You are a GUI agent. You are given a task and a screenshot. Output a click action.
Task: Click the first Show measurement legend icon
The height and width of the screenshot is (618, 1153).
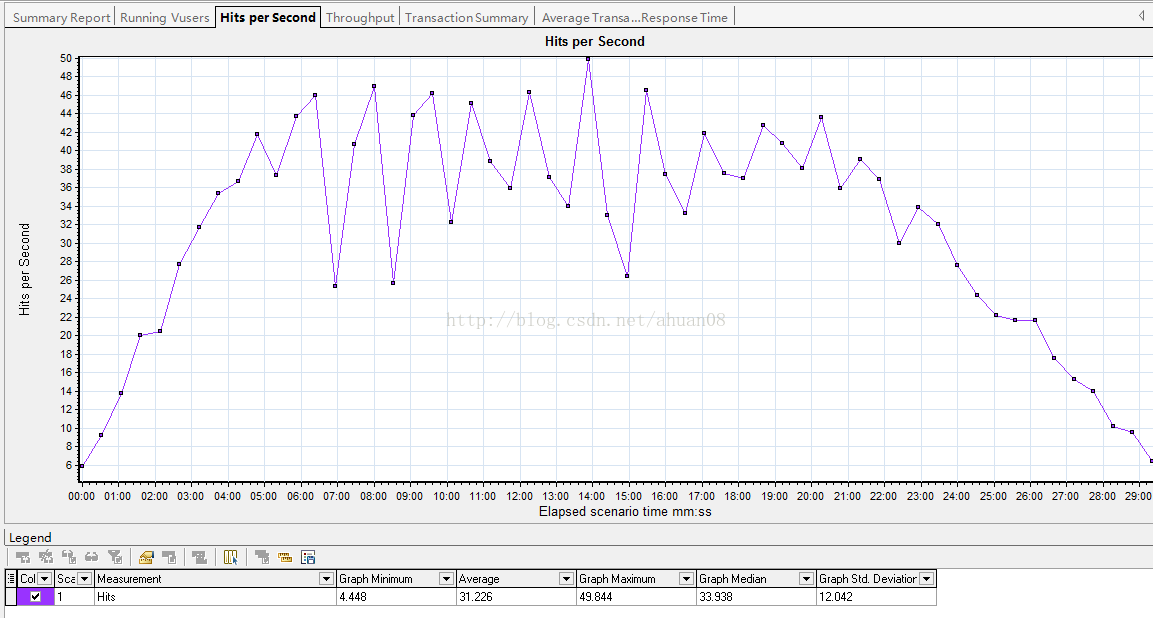click(x=23, y=557)
